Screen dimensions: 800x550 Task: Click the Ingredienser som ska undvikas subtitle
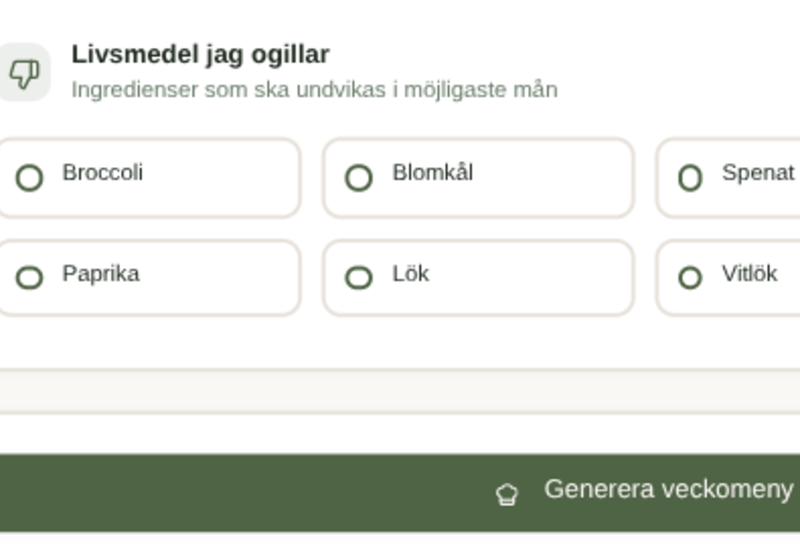coord(314,90)
